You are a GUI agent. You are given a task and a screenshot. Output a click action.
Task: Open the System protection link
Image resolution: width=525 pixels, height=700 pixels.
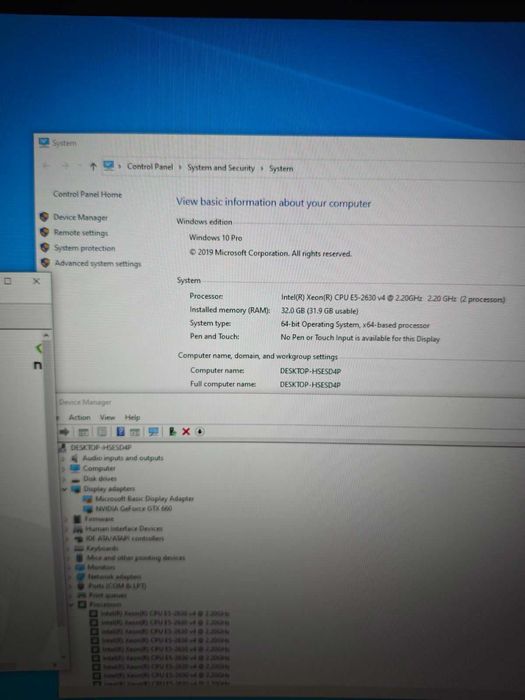tap(84, 248)
